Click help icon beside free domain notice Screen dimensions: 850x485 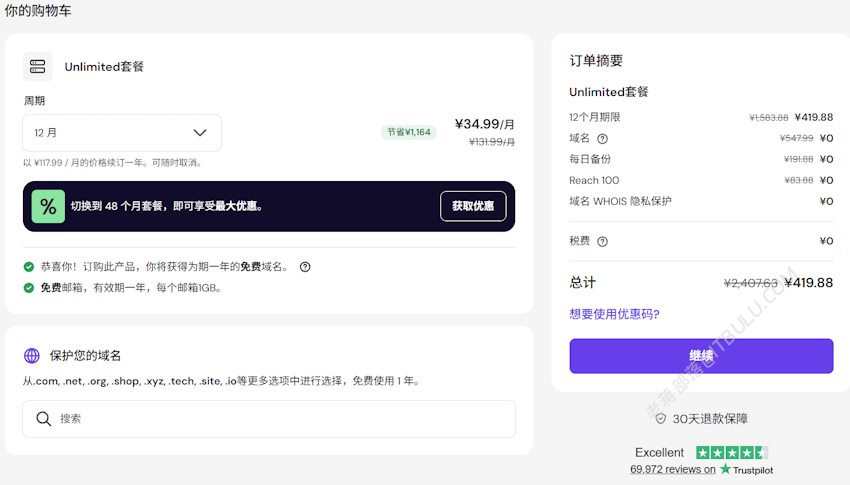coord(305,267)
